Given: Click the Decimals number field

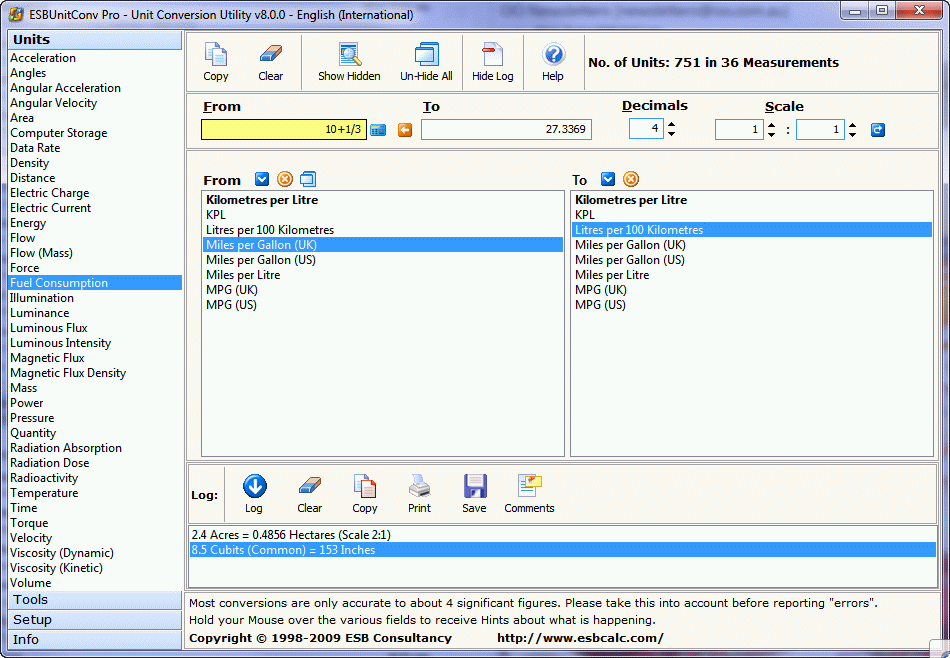Looking at the screenshot, I should click(x=646, y=128).
